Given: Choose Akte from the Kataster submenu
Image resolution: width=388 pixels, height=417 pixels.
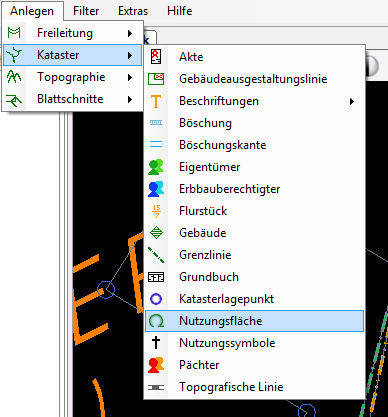Looking at the screenshot, I should [254, 57].
